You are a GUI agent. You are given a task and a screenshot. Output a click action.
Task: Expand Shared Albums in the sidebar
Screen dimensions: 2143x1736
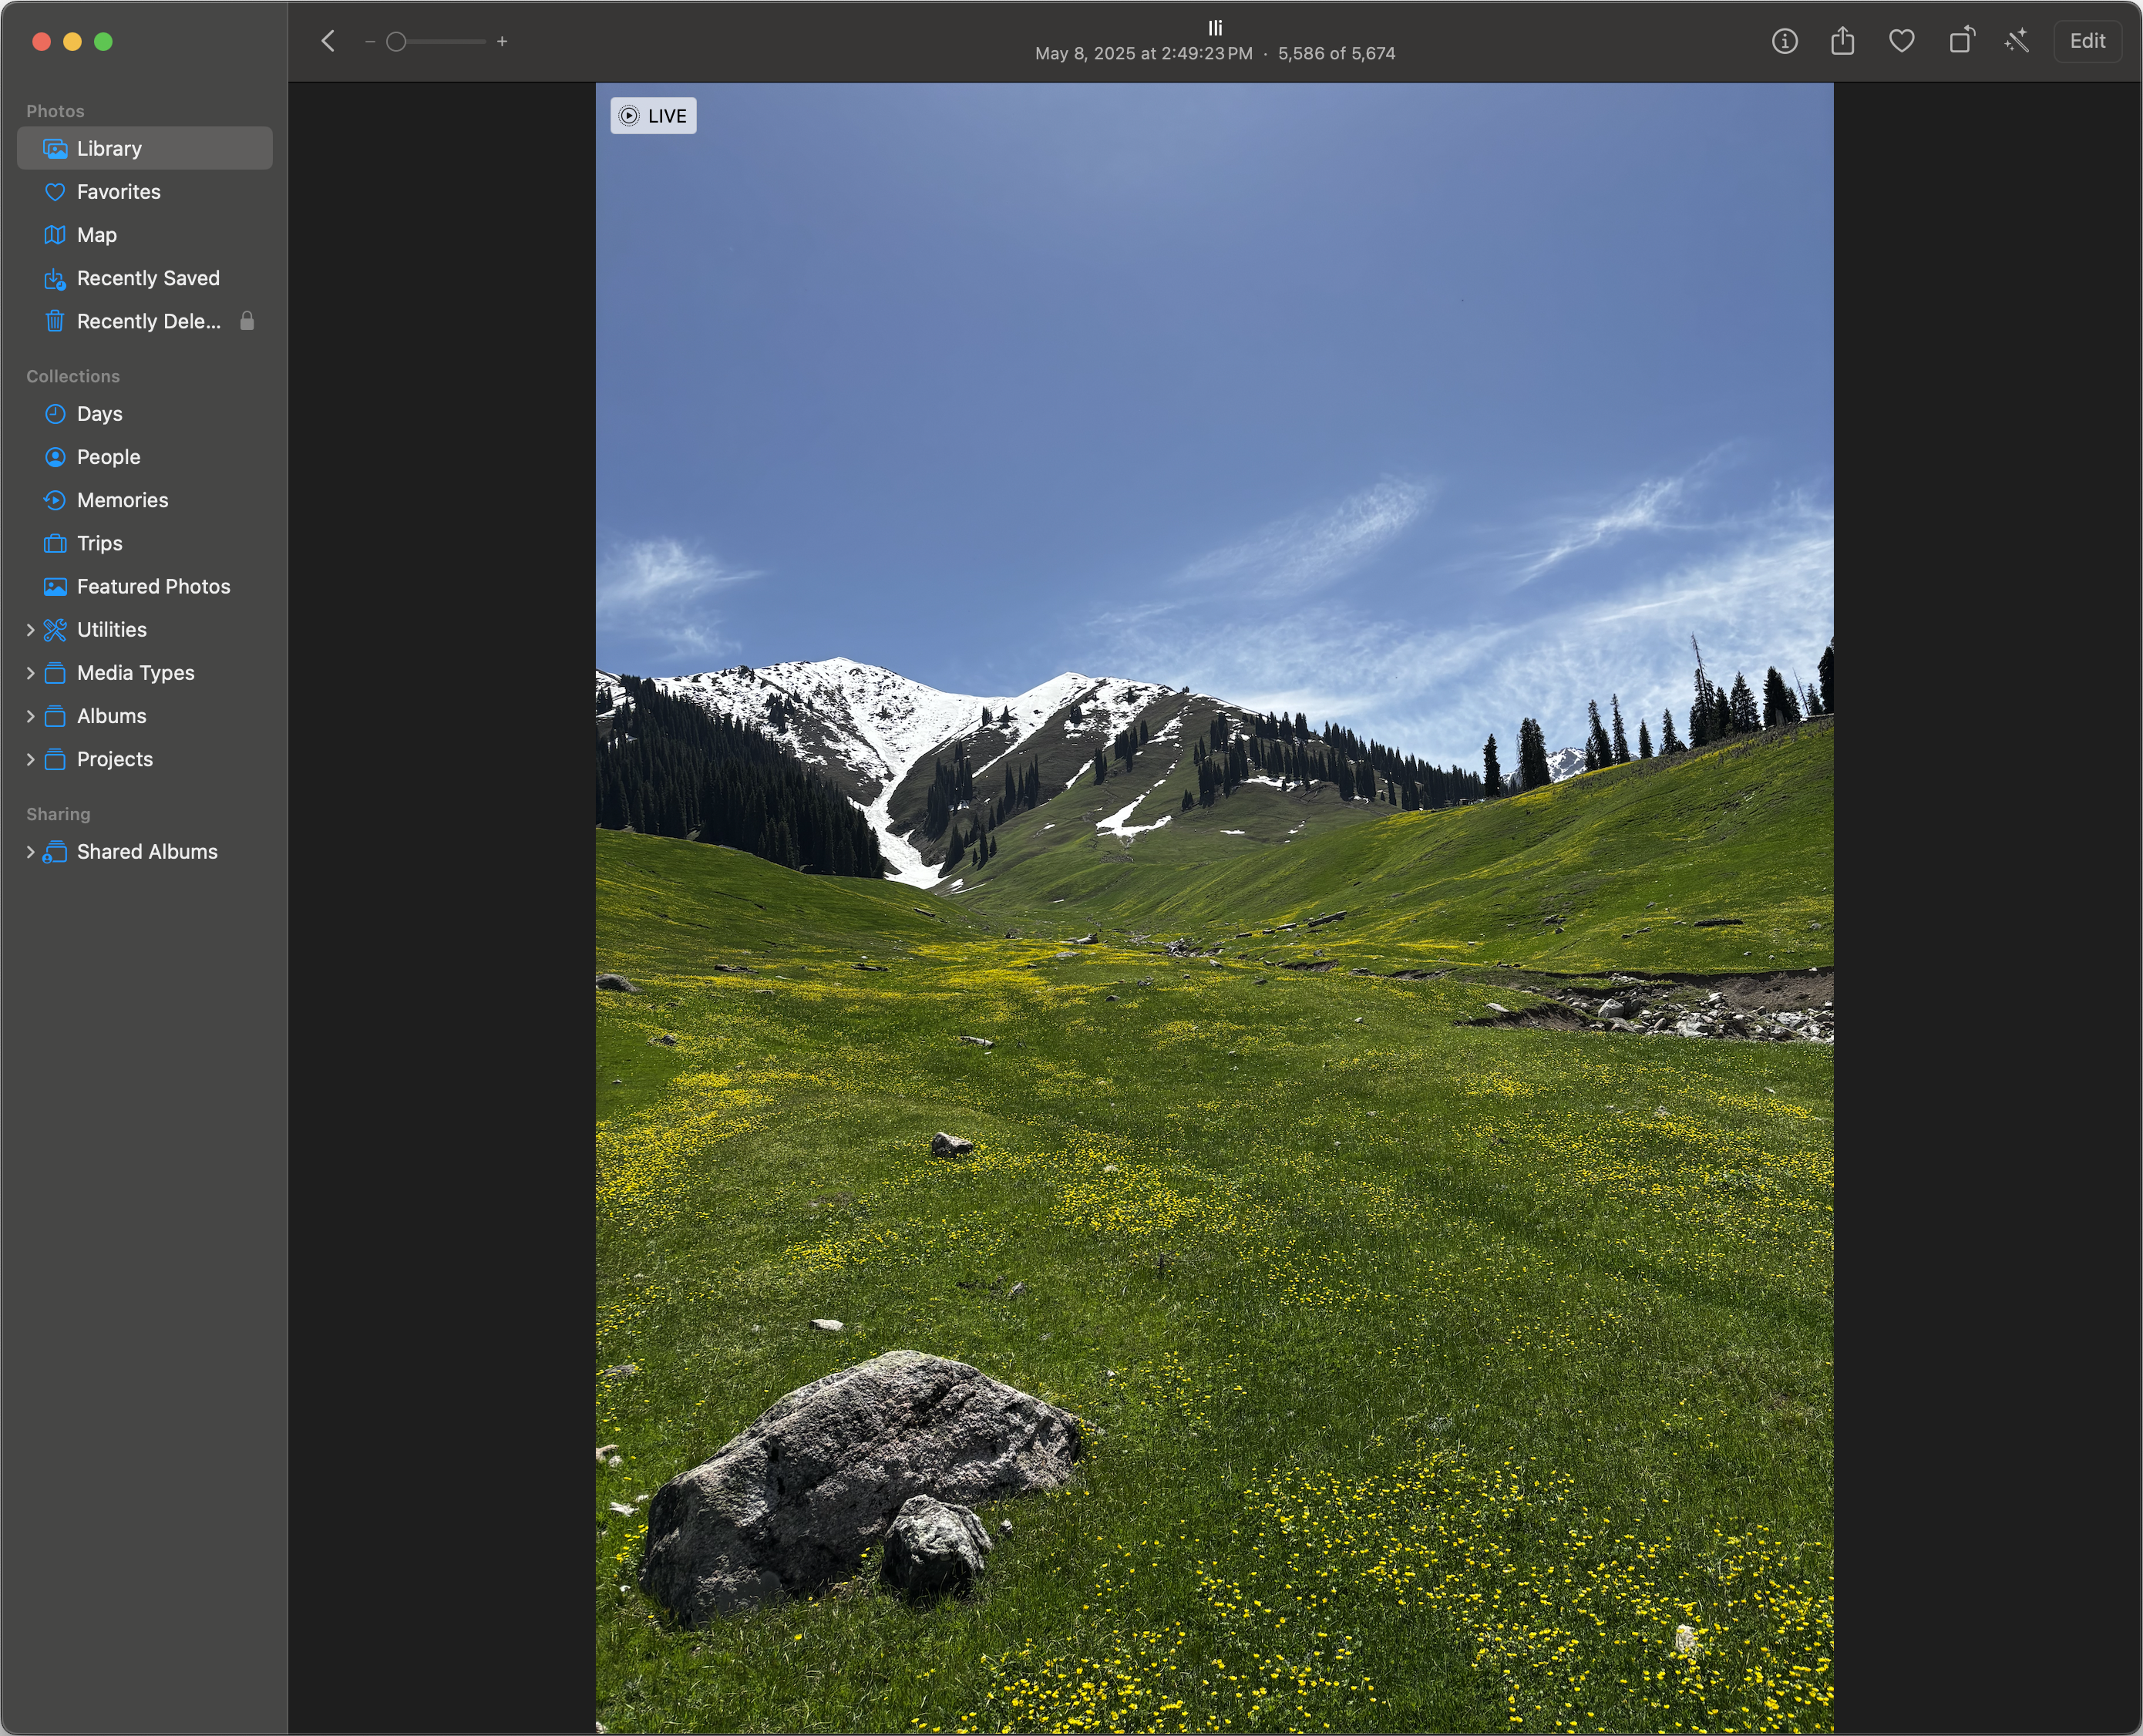point(30,852)
